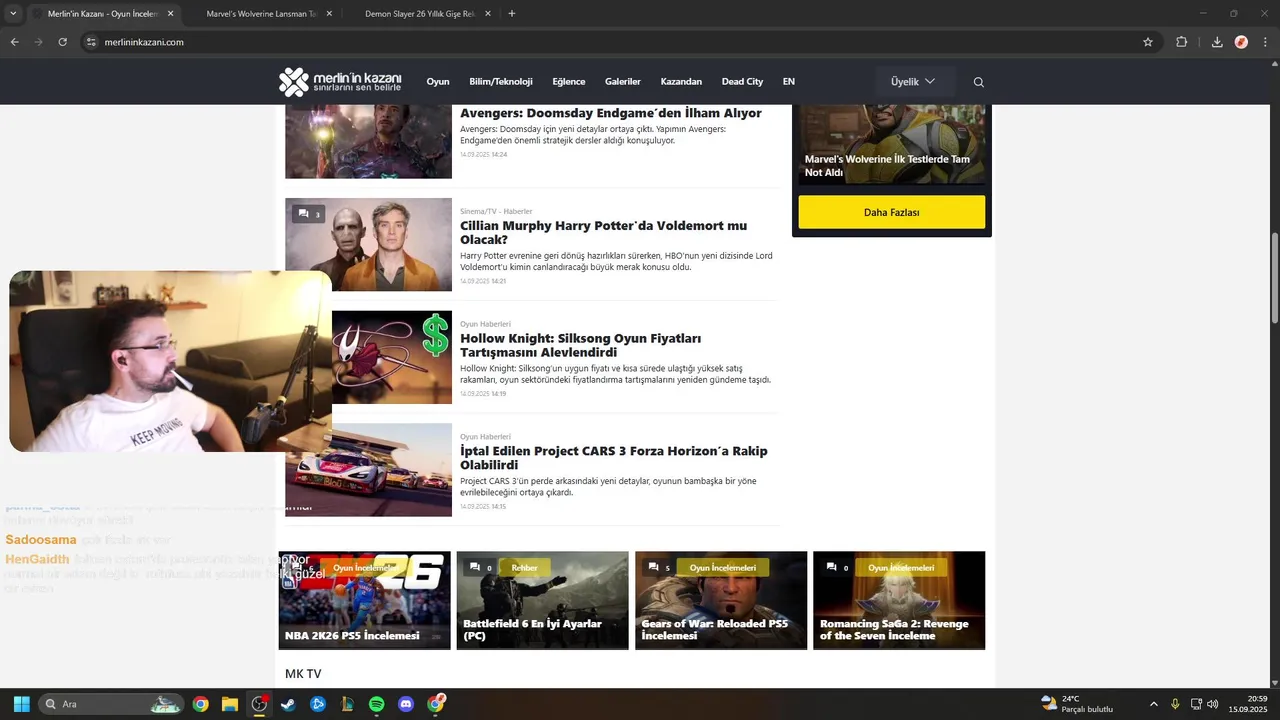Open the Galeriler menu
This screenshot has width=1280, height=720.
click(623, 82)
